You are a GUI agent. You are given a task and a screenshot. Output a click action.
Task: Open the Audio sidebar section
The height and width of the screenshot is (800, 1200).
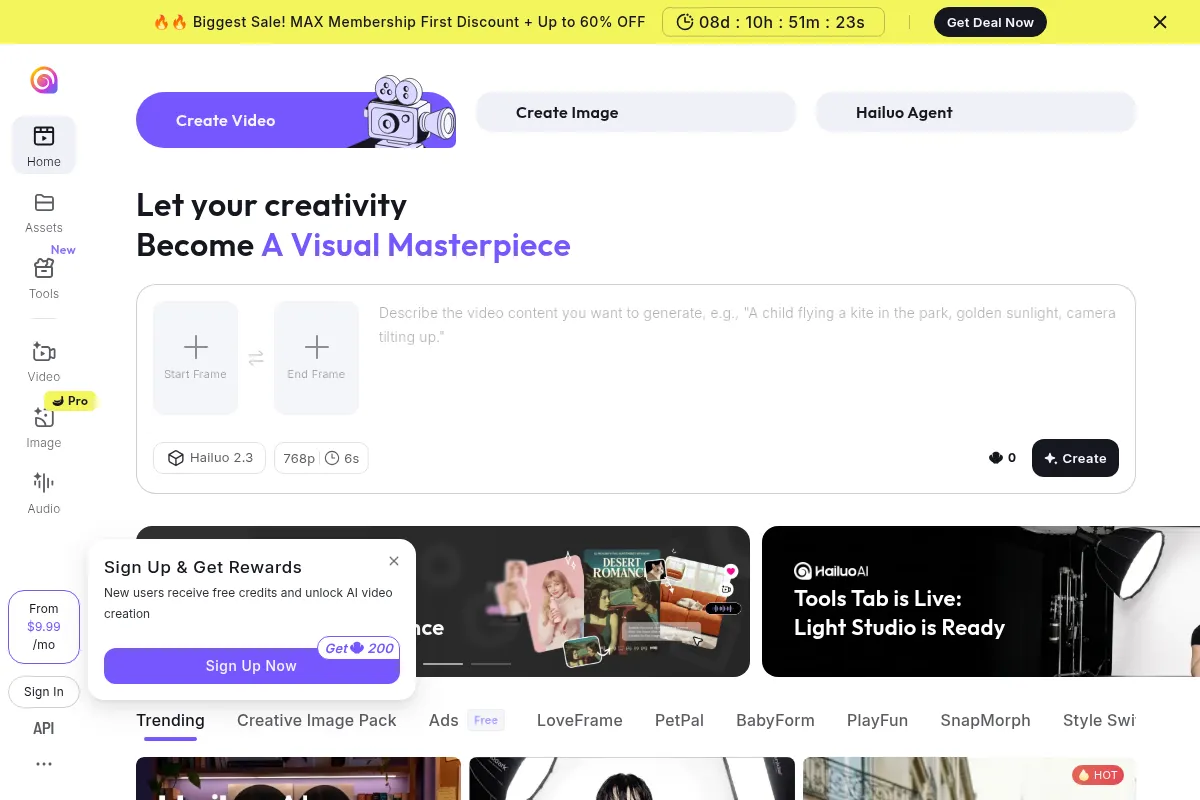[x=44, y=494]
